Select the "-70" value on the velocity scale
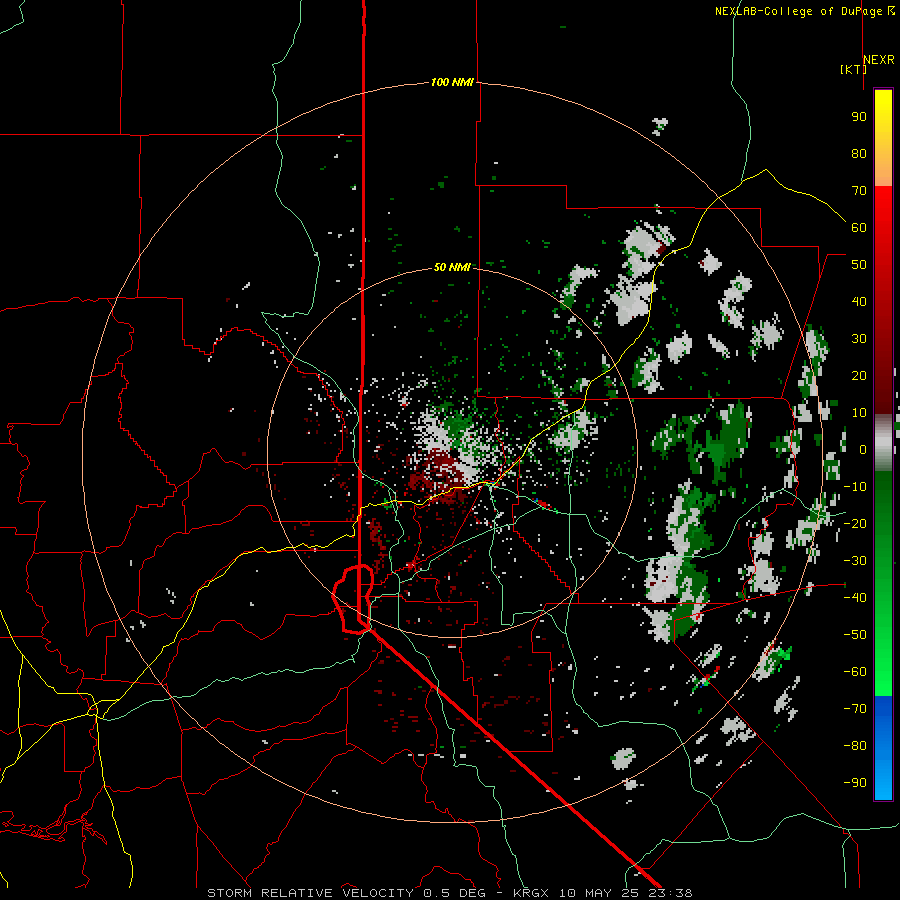The height and width of the screenshot is (900, 900). [x=855, y=709]
